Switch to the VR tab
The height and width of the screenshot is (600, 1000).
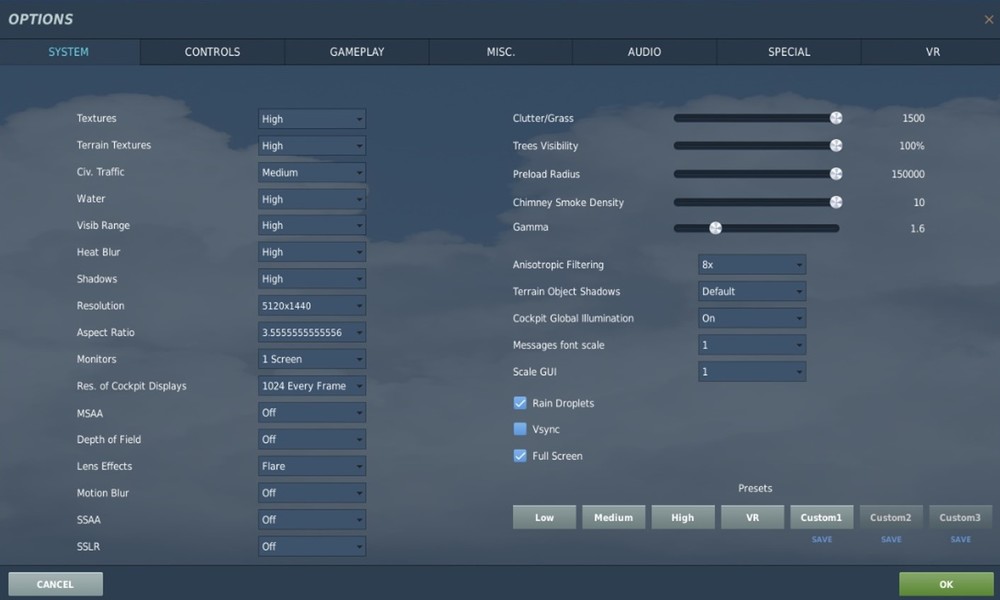point(932,51)
